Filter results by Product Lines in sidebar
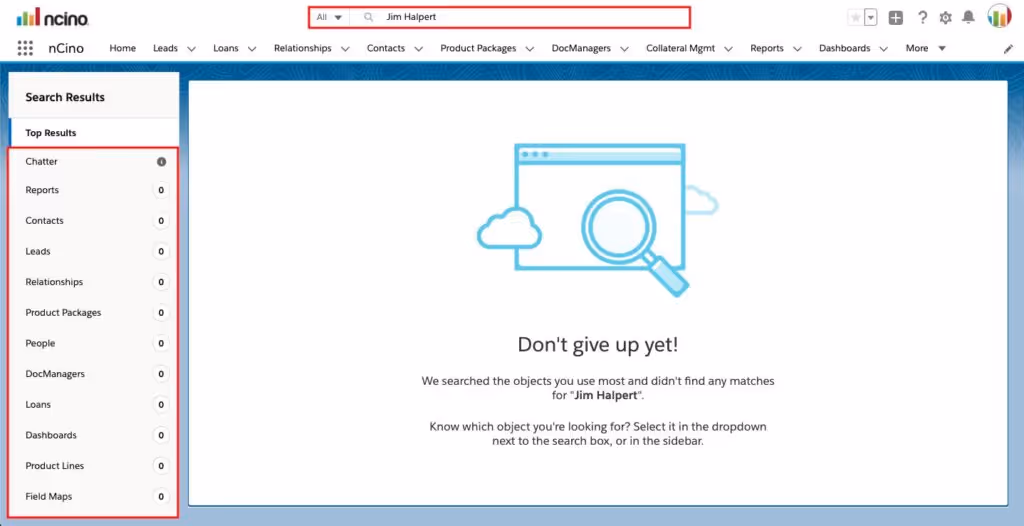Screen dimensions: 1024x526 [x=93, y=466]
